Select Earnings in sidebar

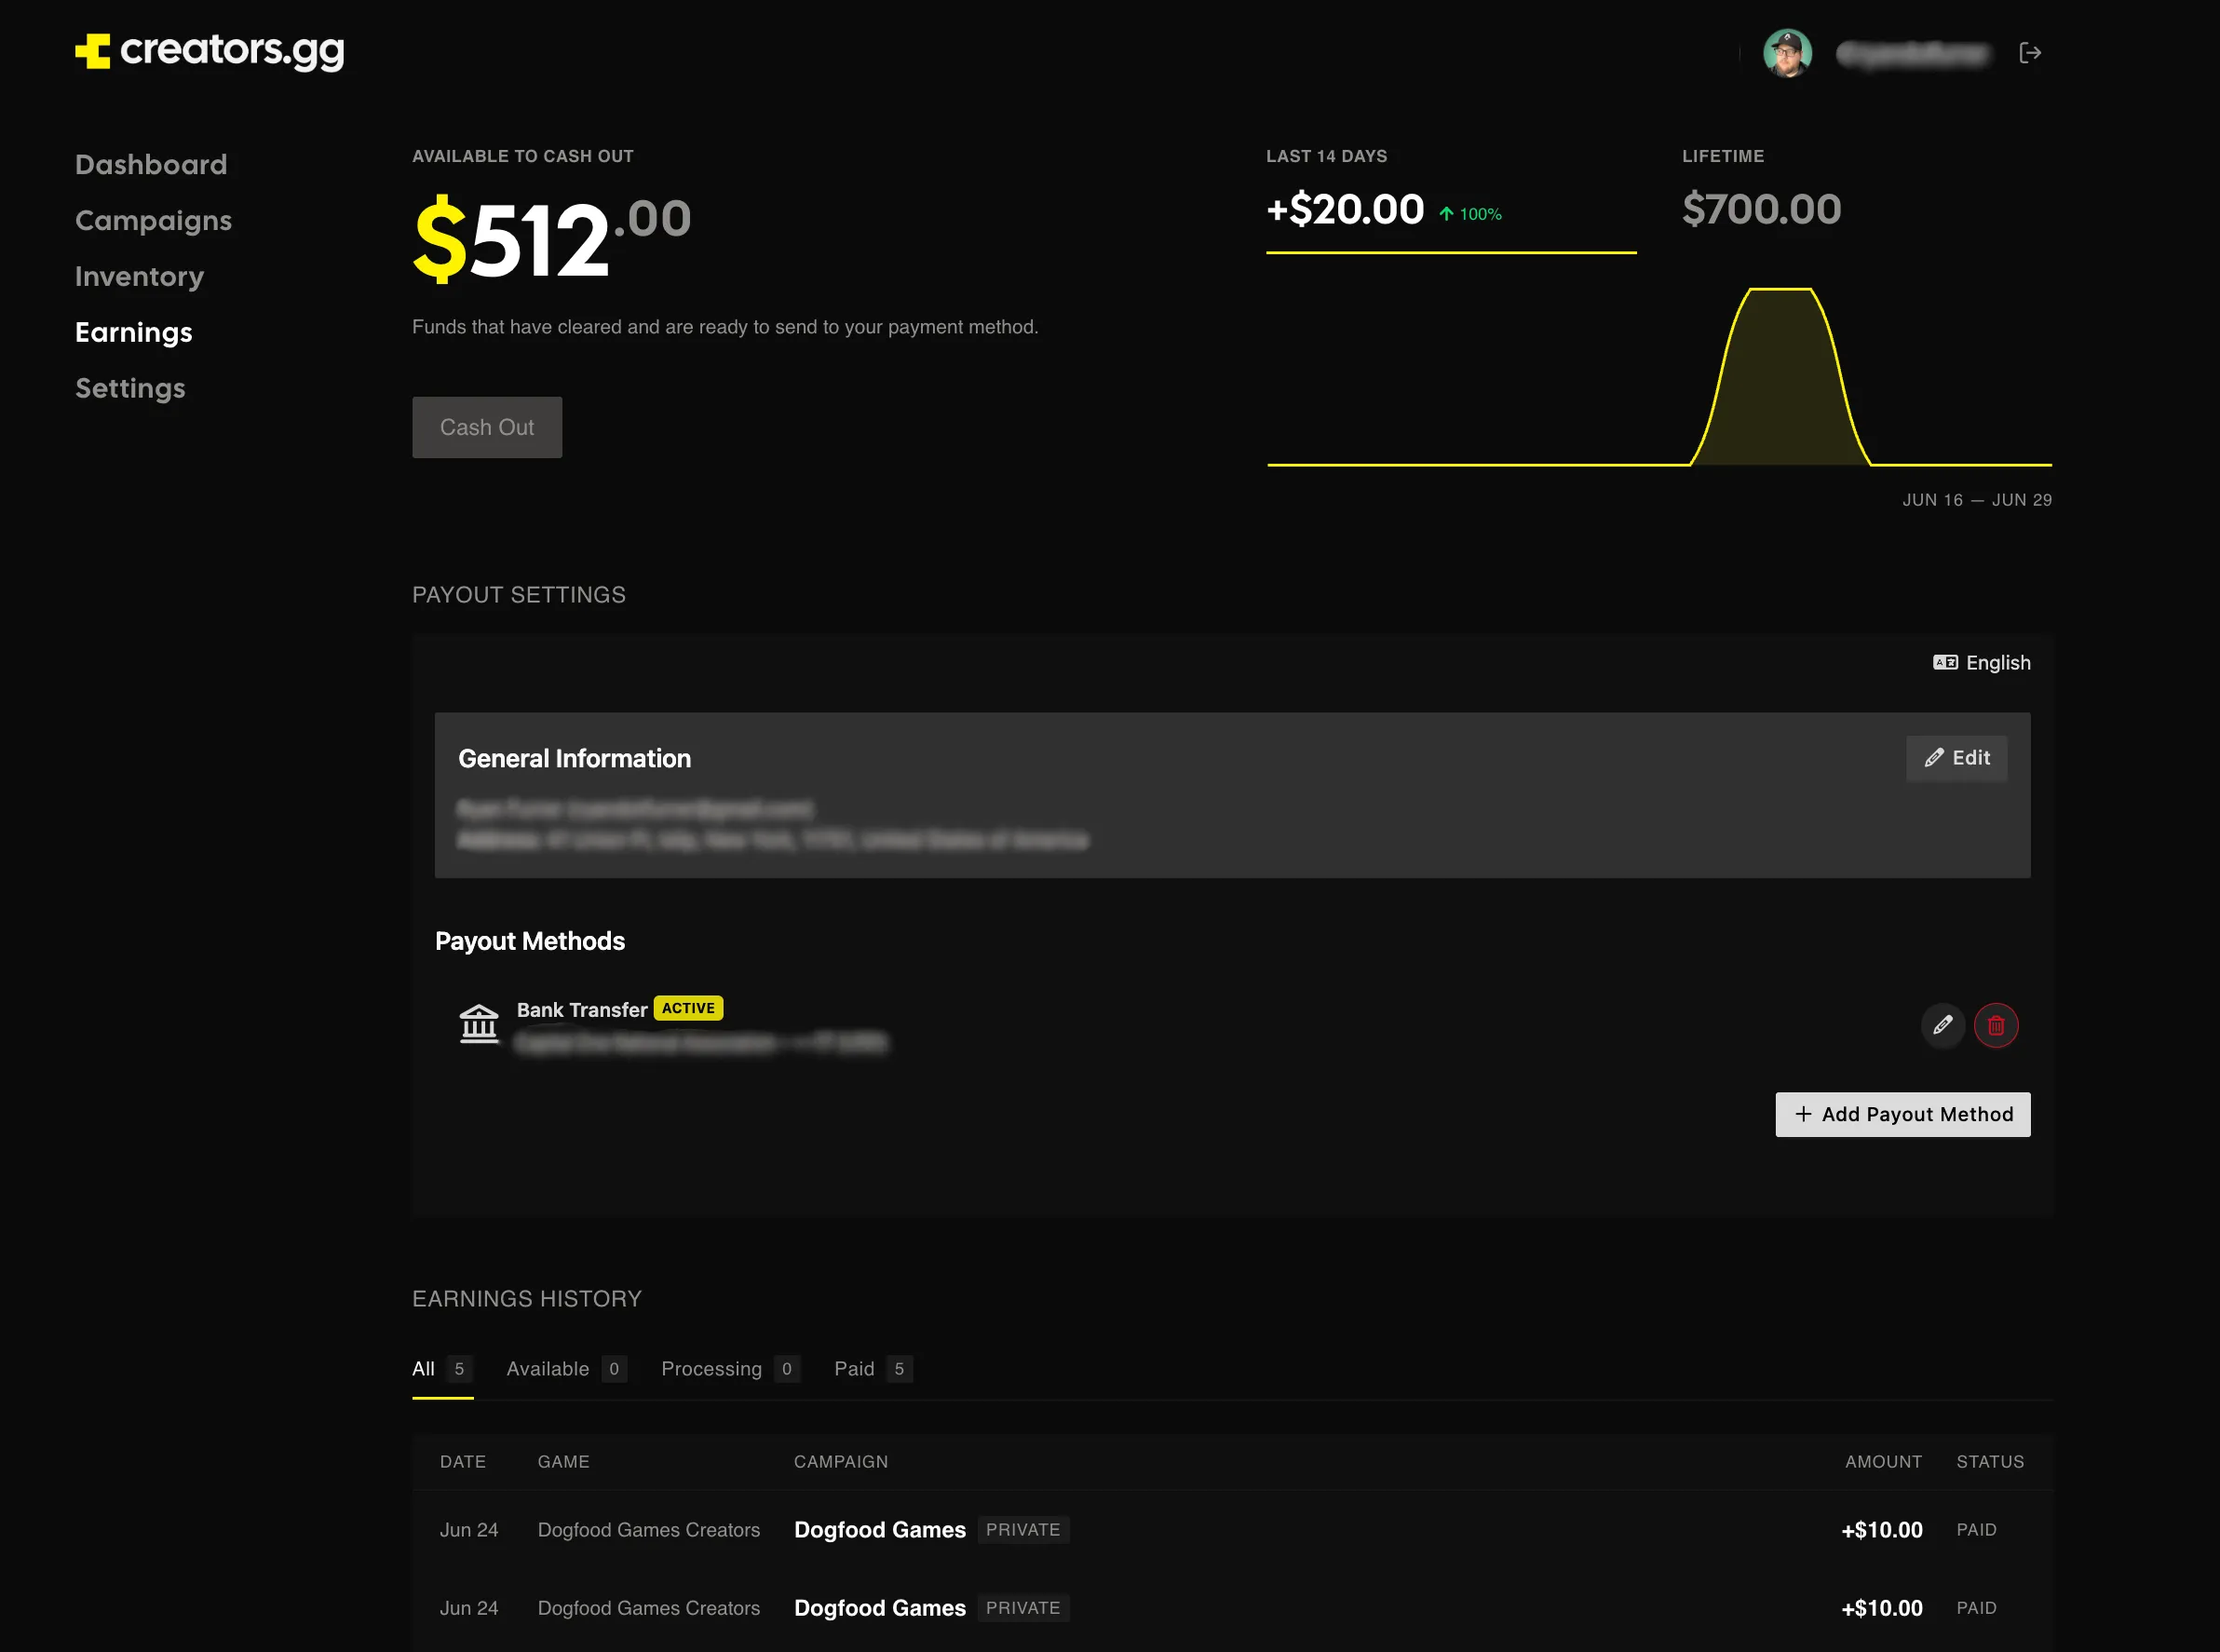[134, 332]
